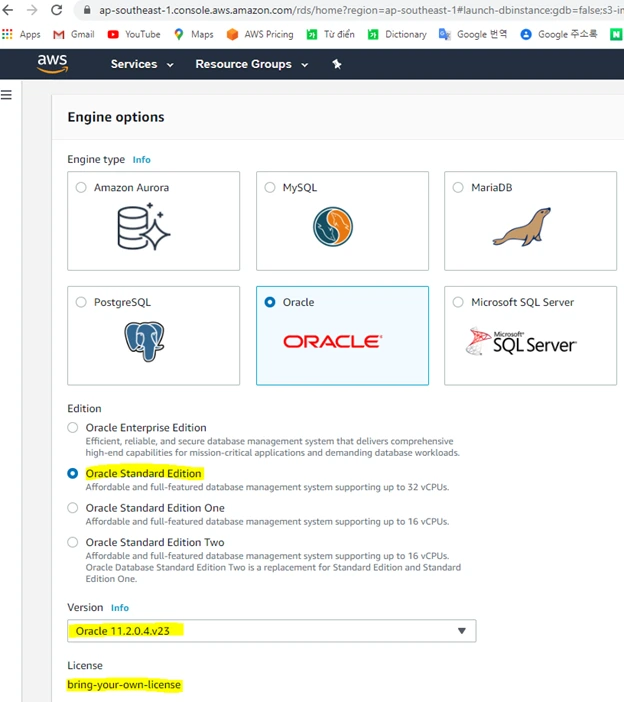Open the Google 주소록 contacts bookmark
The height and width of the screenshot is (702, 624).
pyautogui.click(x=559, y=34)
